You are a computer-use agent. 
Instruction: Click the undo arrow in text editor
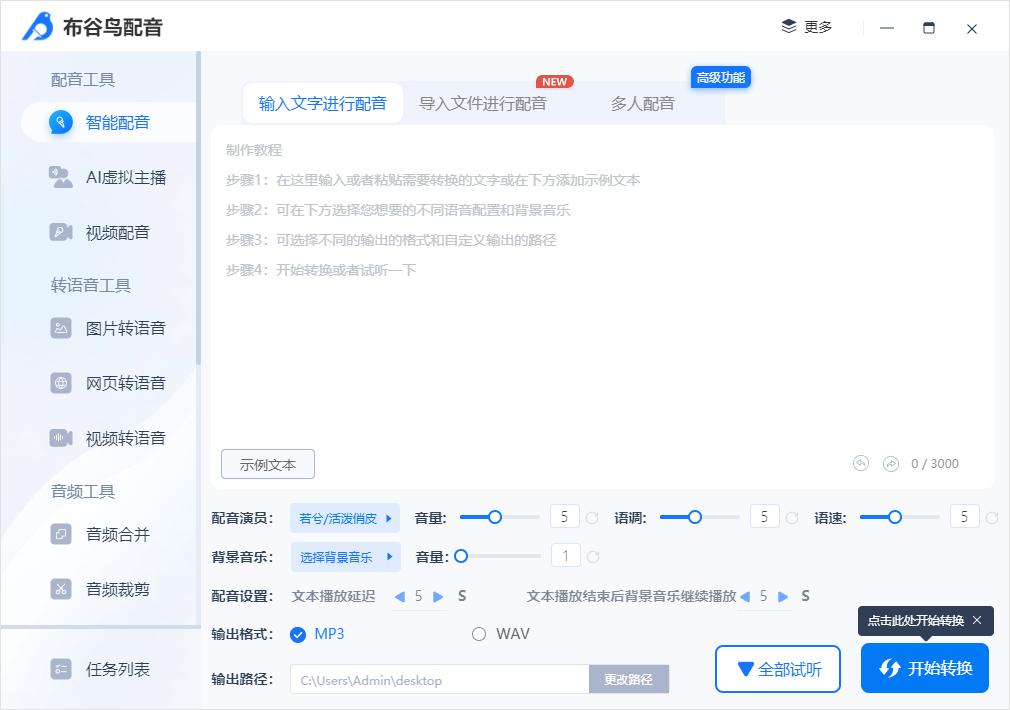tap(861, 463)
